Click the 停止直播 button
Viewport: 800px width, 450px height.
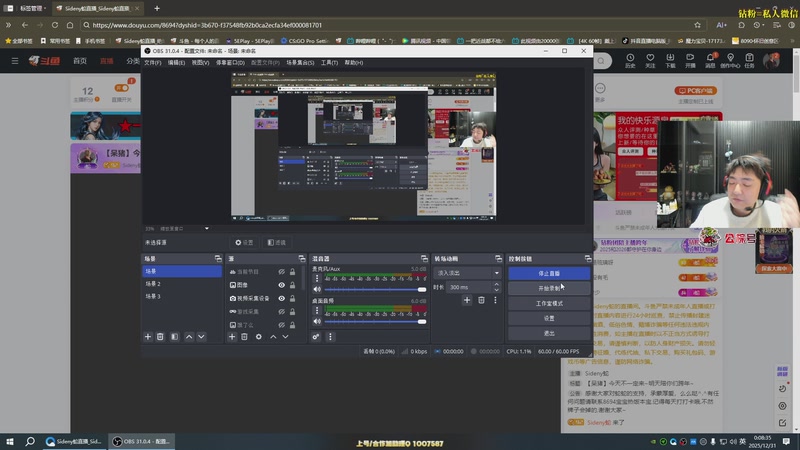pyautogui.click(x=549, y=273)
